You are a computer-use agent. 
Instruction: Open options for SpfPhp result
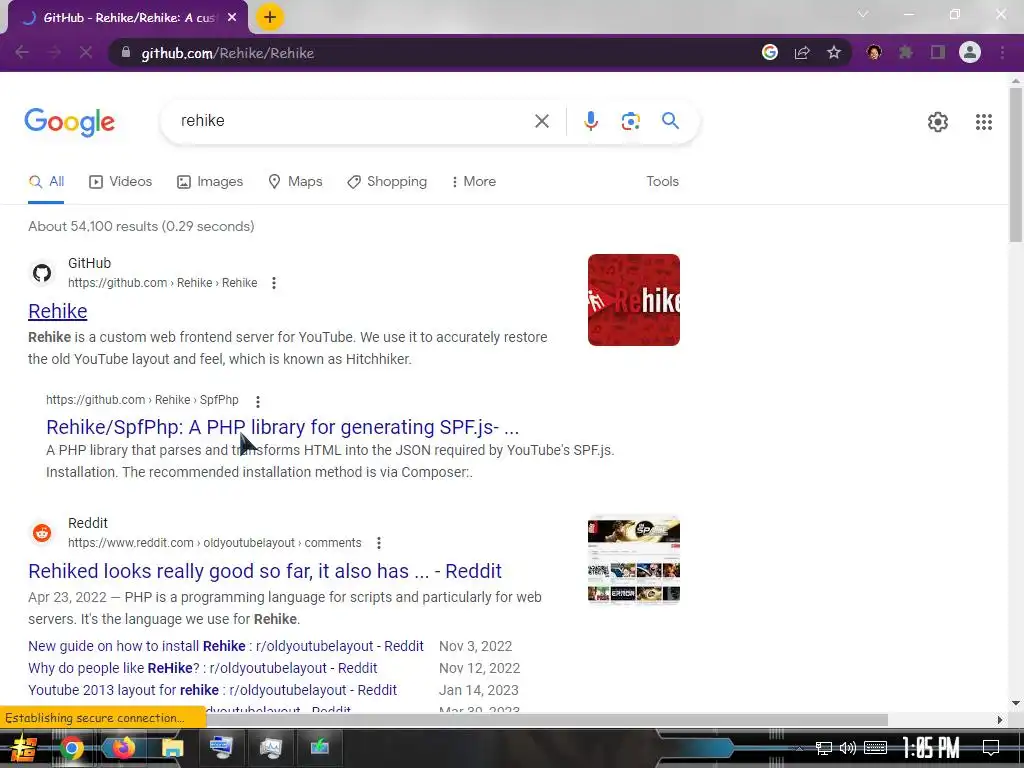click(258, 401)
